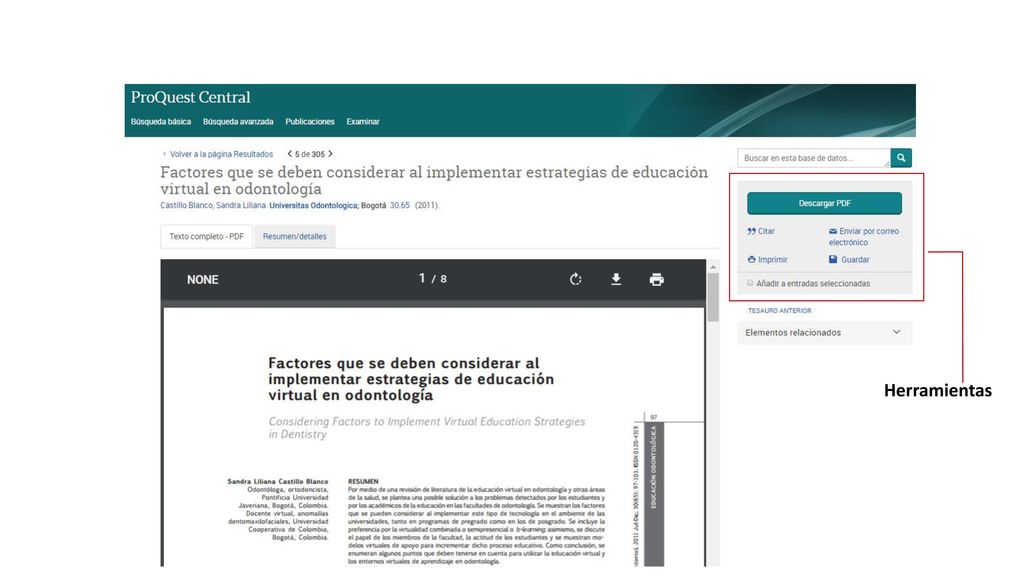Screen dimensions: 1024x576
Task: Click in 'Buscar en esta base de datos' field
Action: pyautogui.click(x=814, y=158)
